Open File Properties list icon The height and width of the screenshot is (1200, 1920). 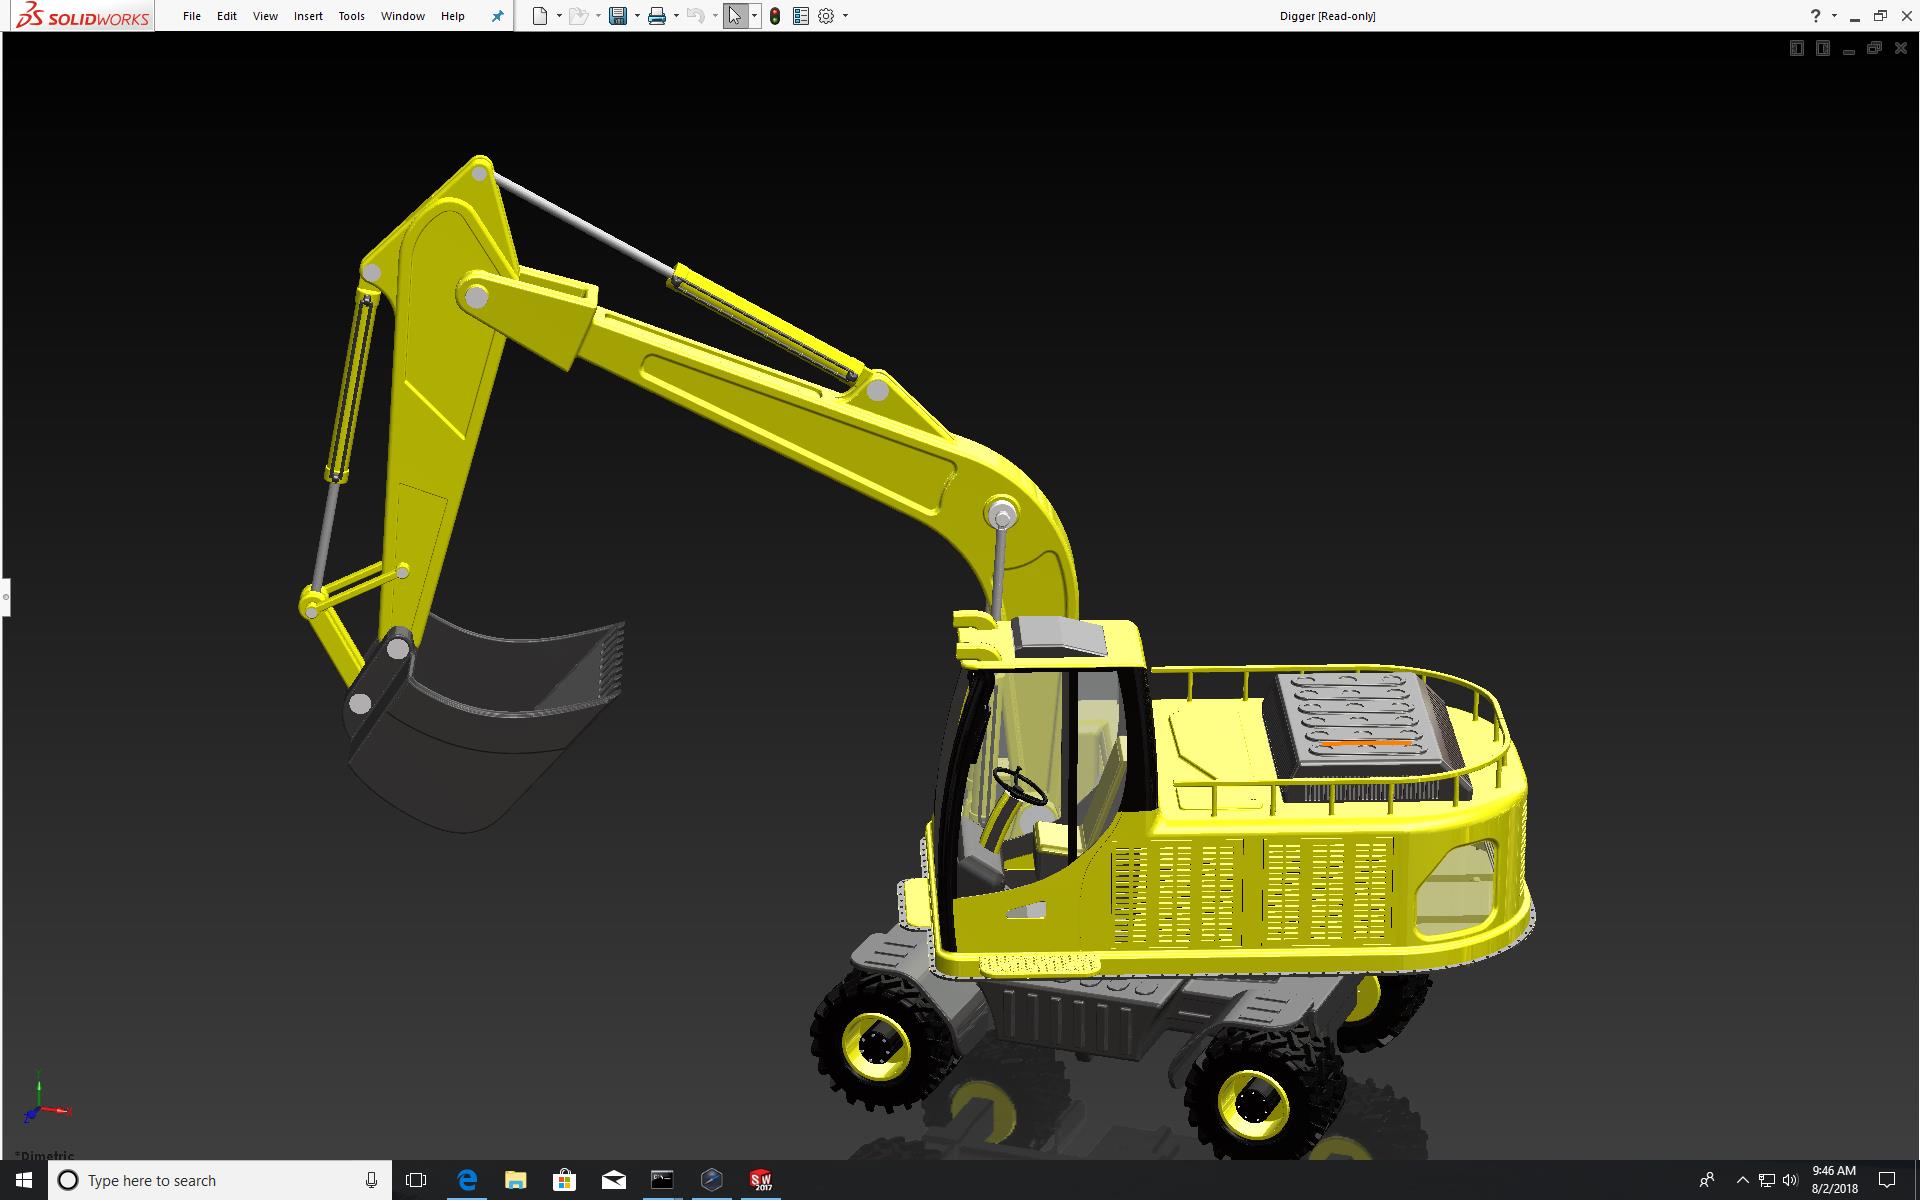(800, 16)
